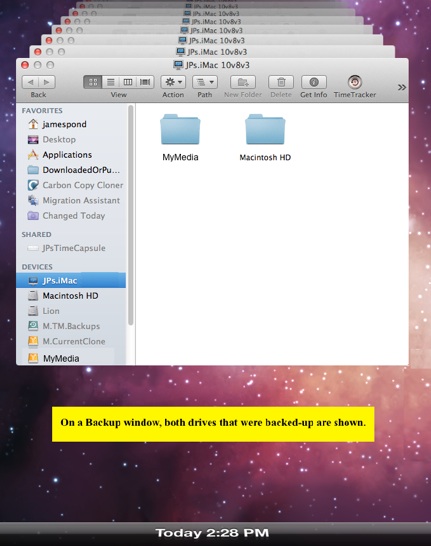Switch to Cover Flow view

point(145,82)
